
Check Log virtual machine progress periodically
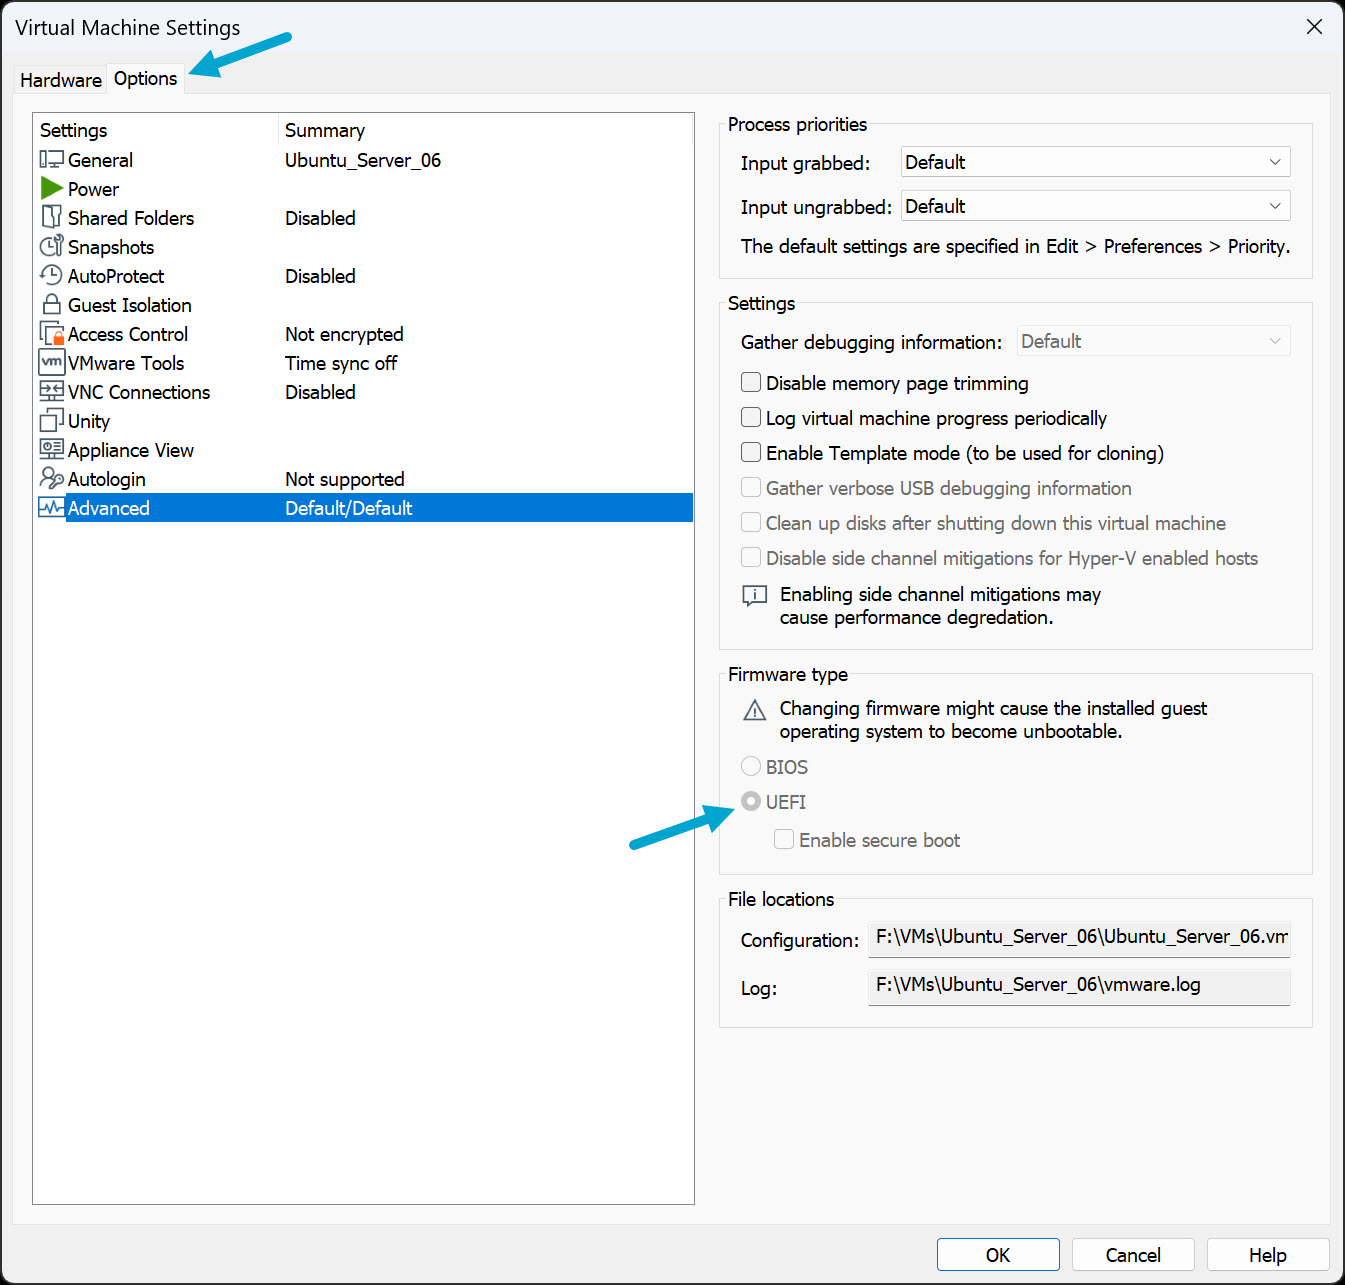point(751,418)
